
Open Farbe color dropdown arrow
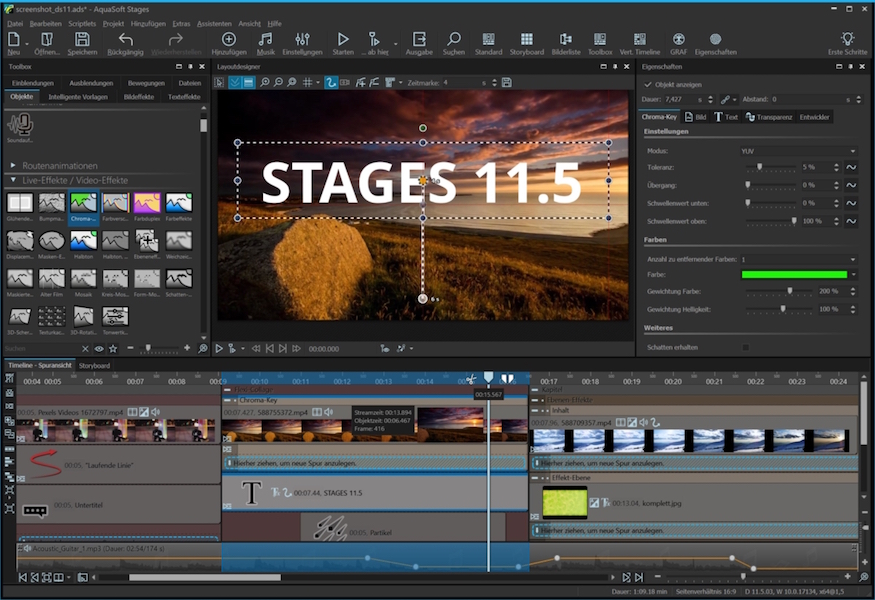coord(853,275)
